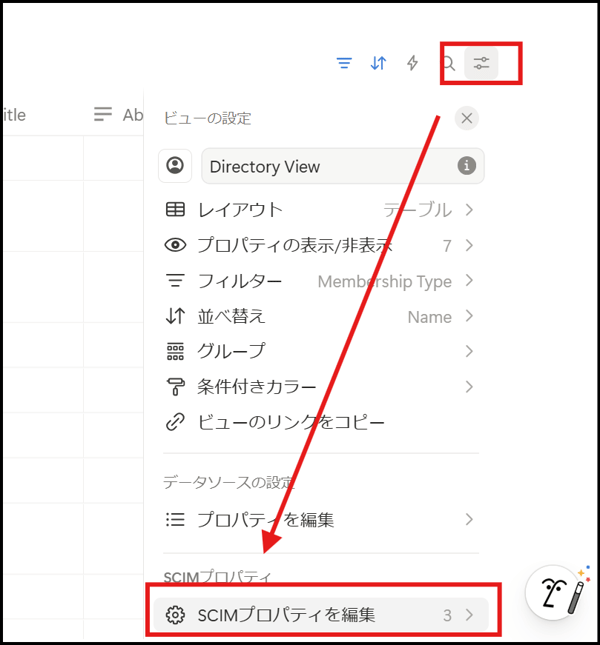Open automations lightning bolt icon
Viewport: 600px width, 645px height.
pyautogui.click(x=412, y=63)
